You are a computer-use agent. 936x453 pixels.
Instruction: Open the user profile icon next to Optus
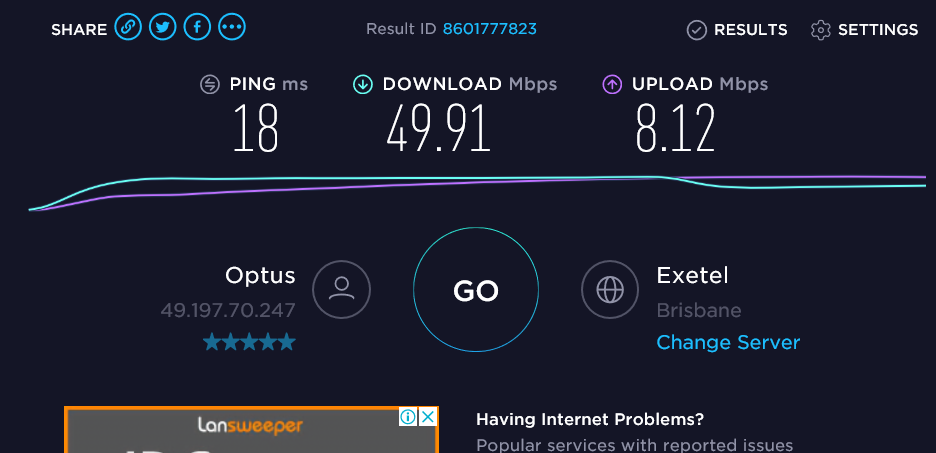(341, 289)
